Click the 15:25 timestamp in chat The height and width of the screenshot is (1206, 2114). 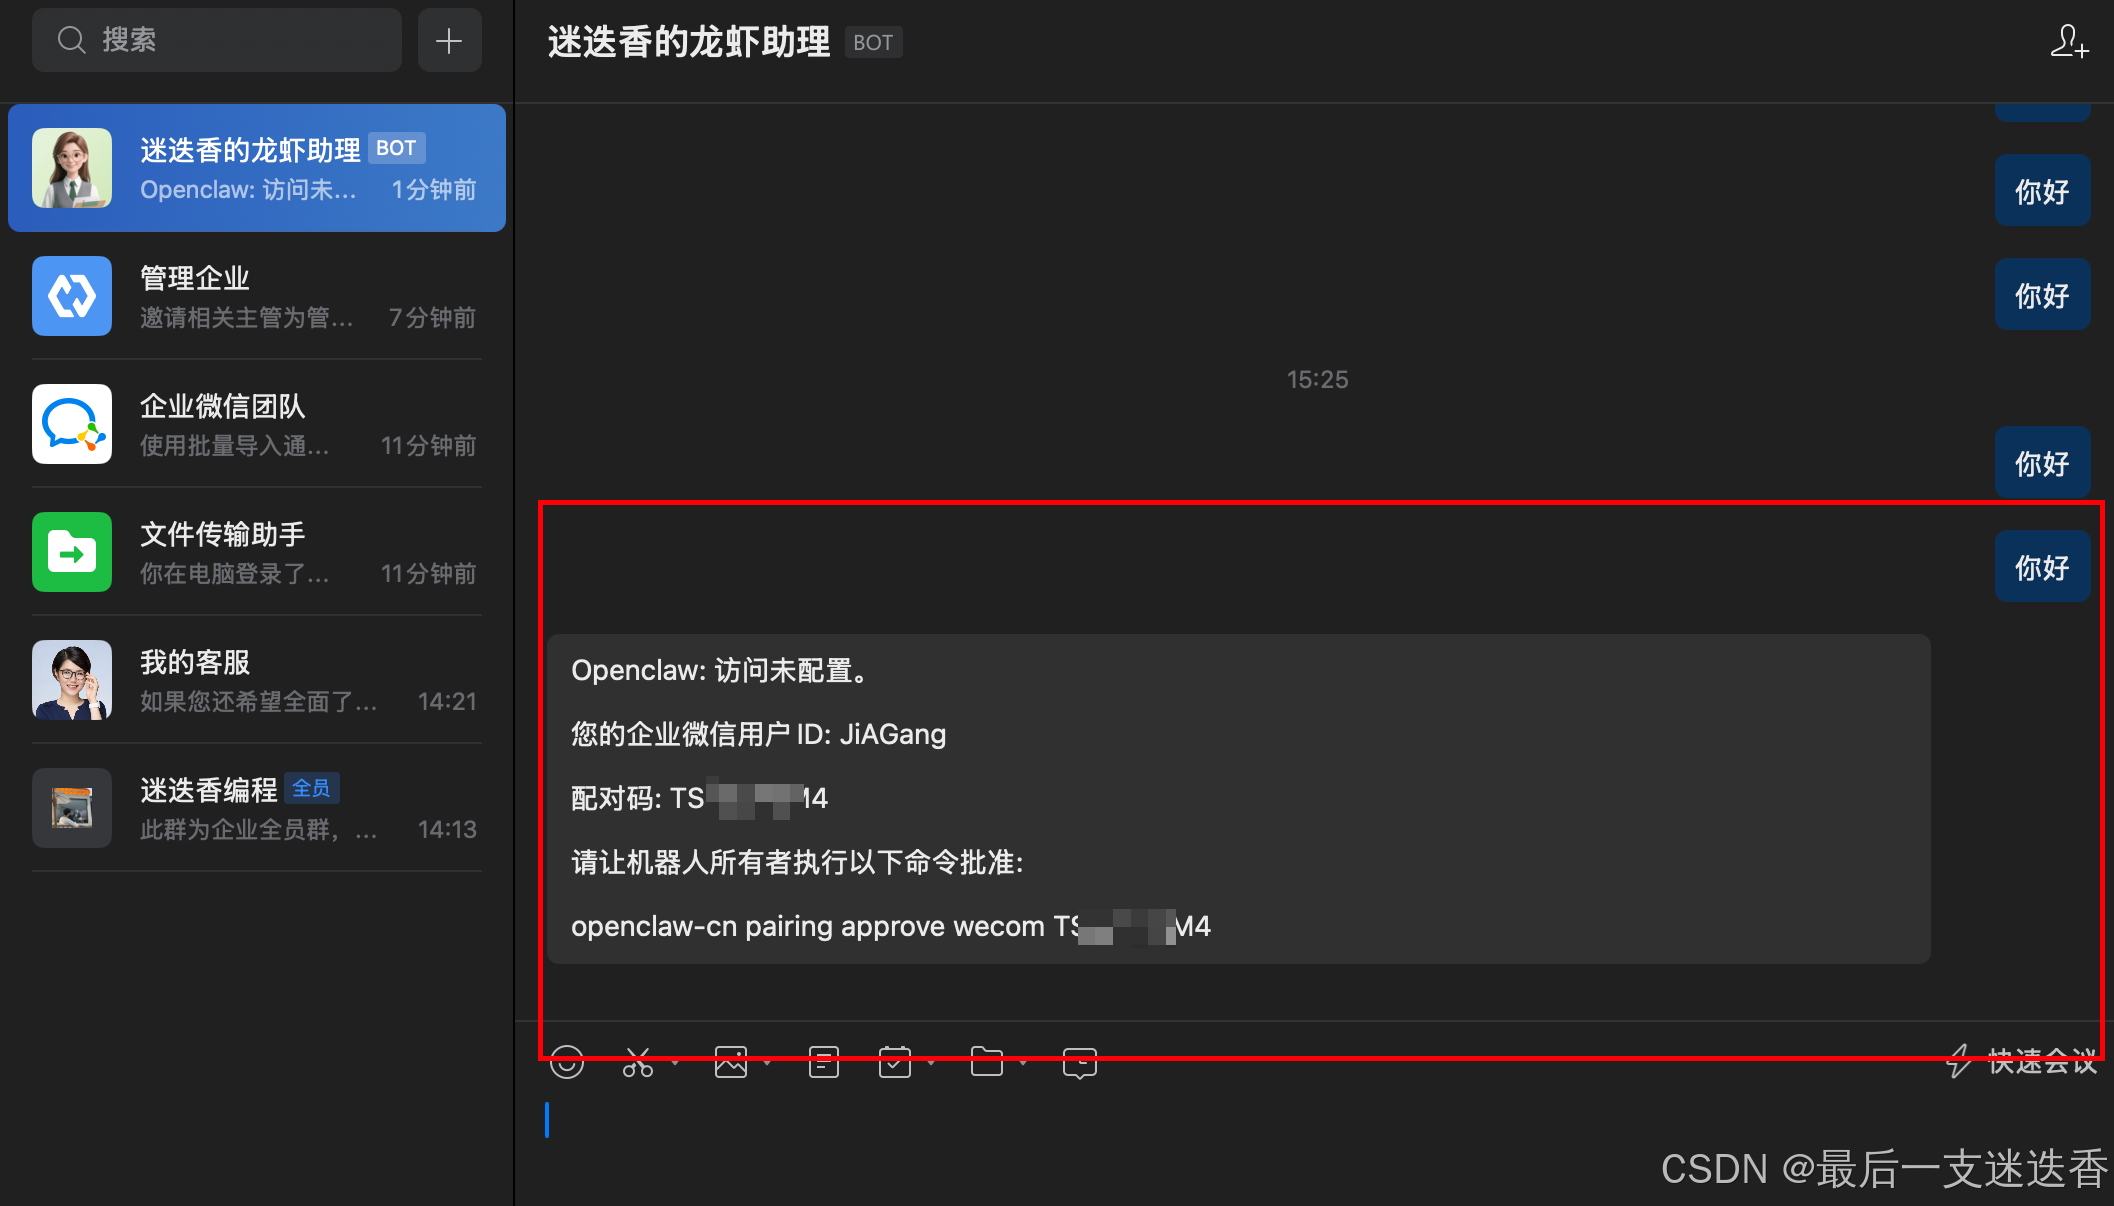point(1317,380)
